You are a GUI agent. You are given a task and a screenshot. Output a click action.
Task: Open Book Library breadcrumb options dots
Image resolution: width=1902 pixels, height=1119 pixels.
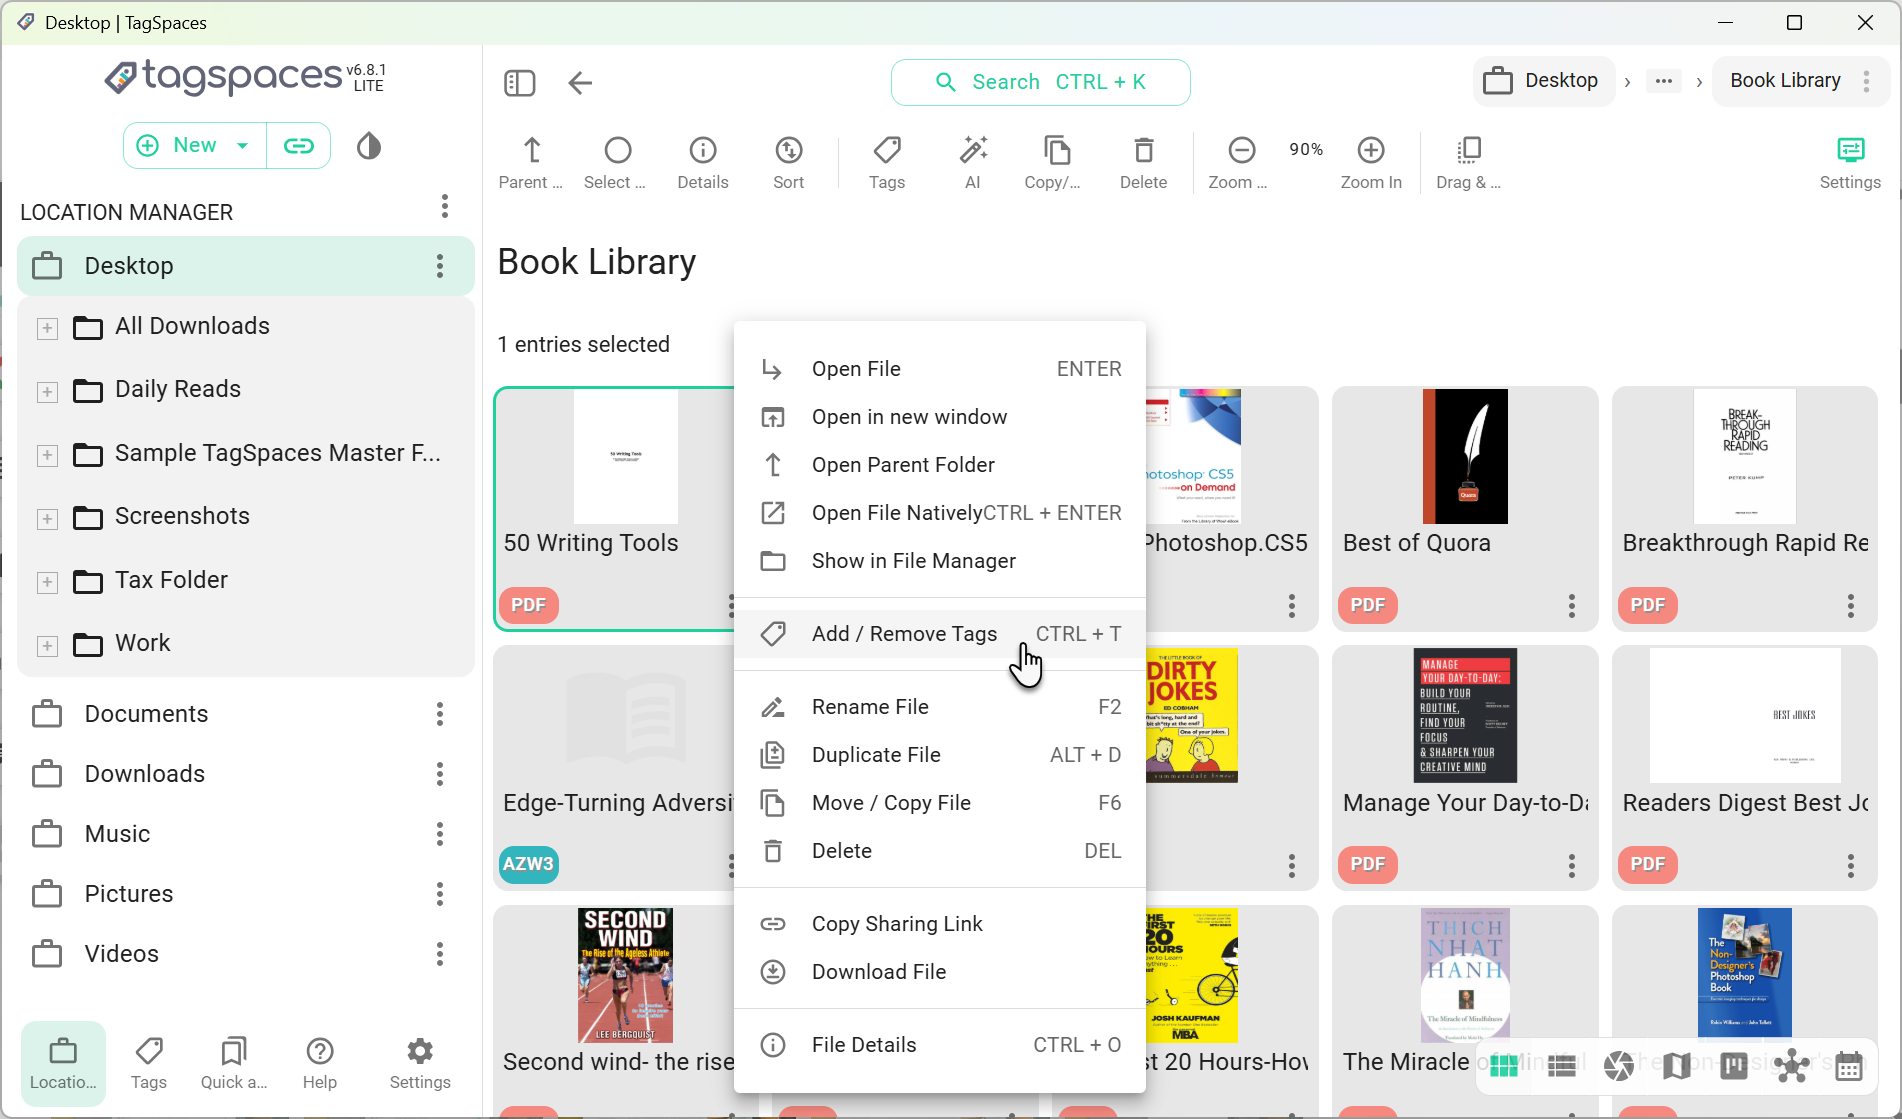tap(1866, 81)
